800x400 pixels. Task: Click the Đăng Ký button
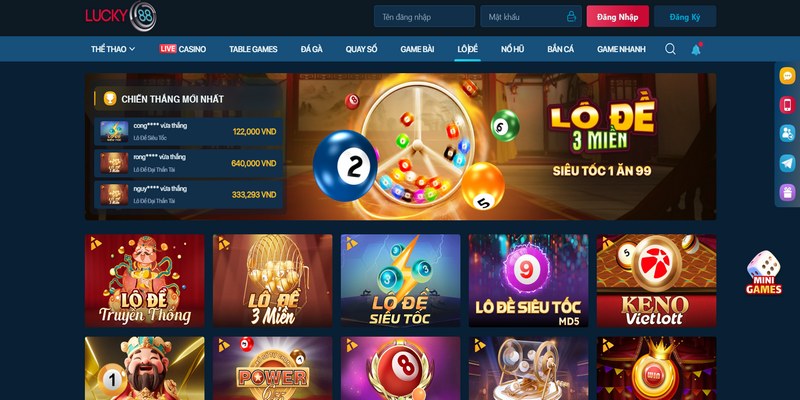click(x=685, y=16)
